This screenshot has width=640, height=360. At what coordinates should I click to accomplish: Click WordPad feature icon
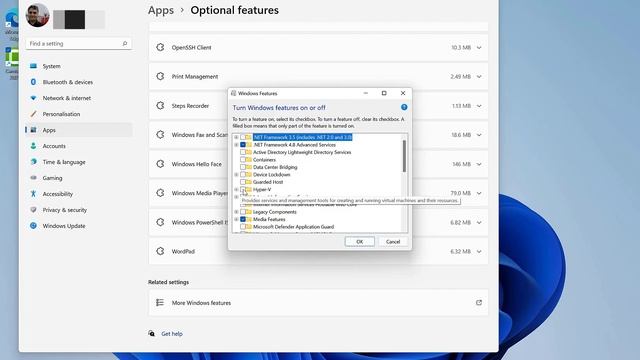tap(160, 251)
